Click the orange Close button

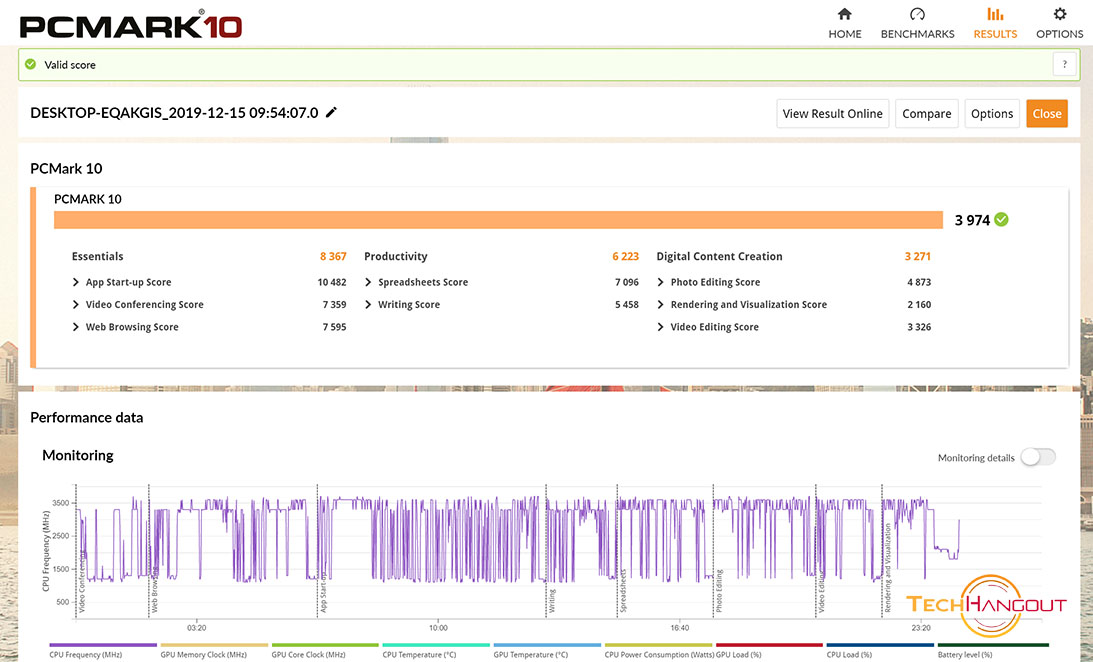point(1047,114)
